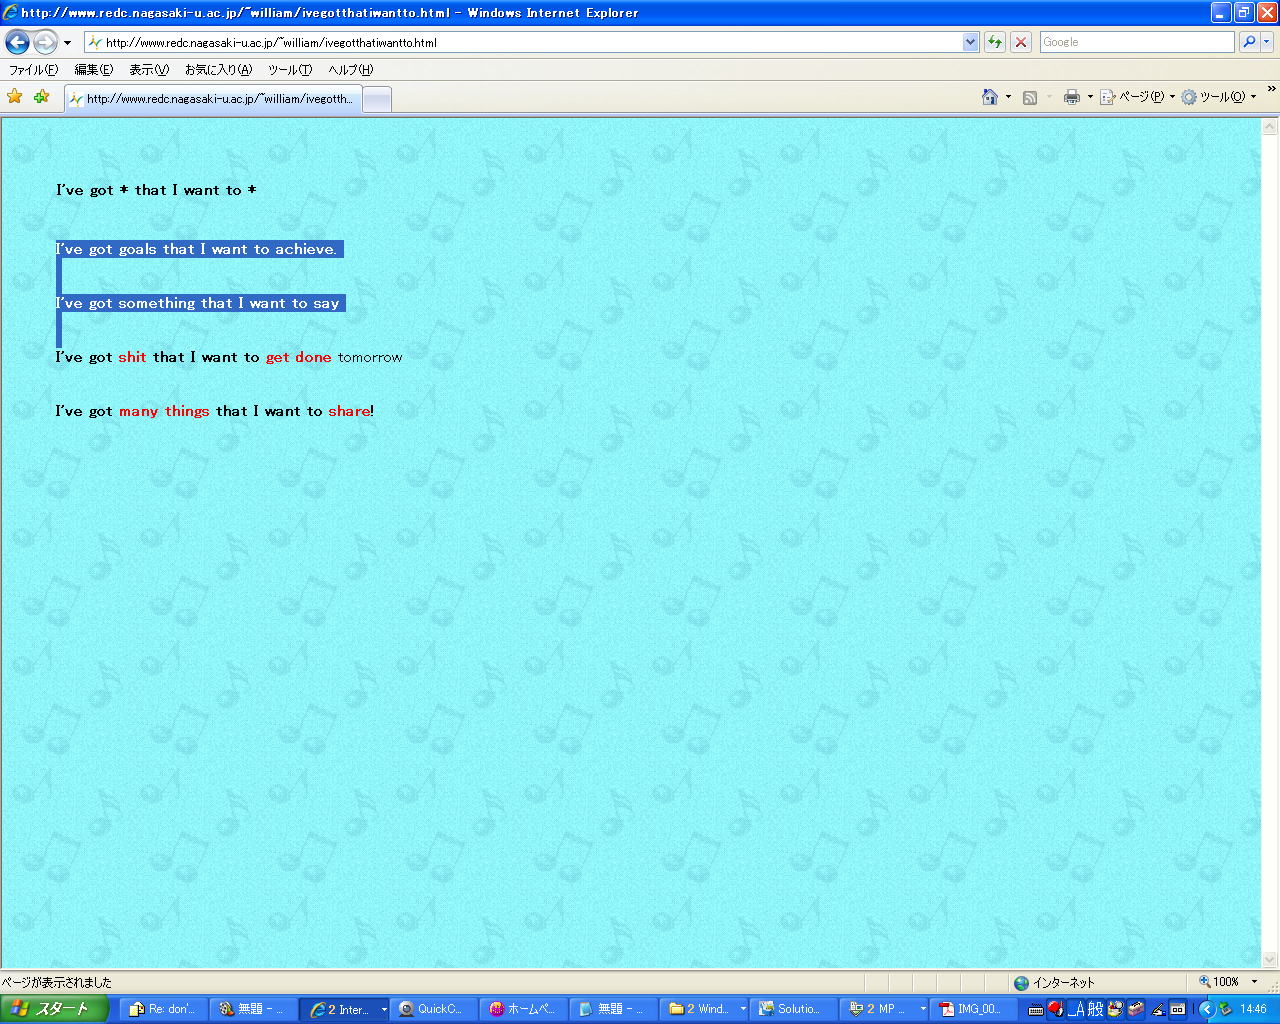Image resolution: width=1280 pixels, height=1024 pixels.
Task: Open the ファイル(F) menu
Action: 33,70
